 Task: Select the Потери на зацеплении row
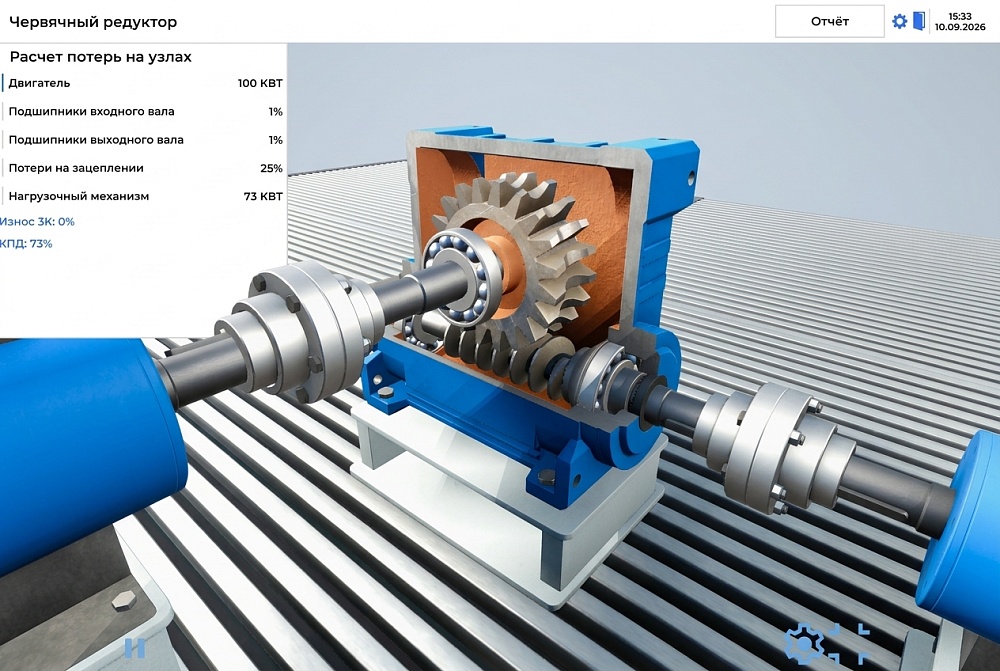[143, 168]
